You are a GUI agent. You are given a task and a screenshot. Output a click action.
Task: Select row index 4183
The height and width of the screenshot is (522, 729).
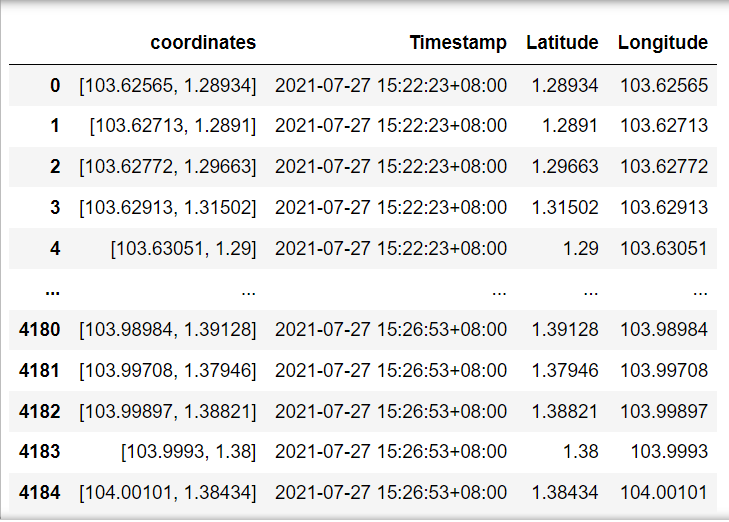pos(40,451)
